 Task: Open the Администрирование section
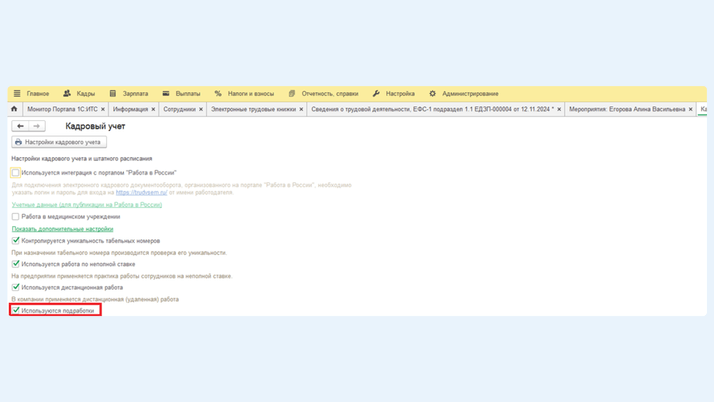tap(470, 94)
